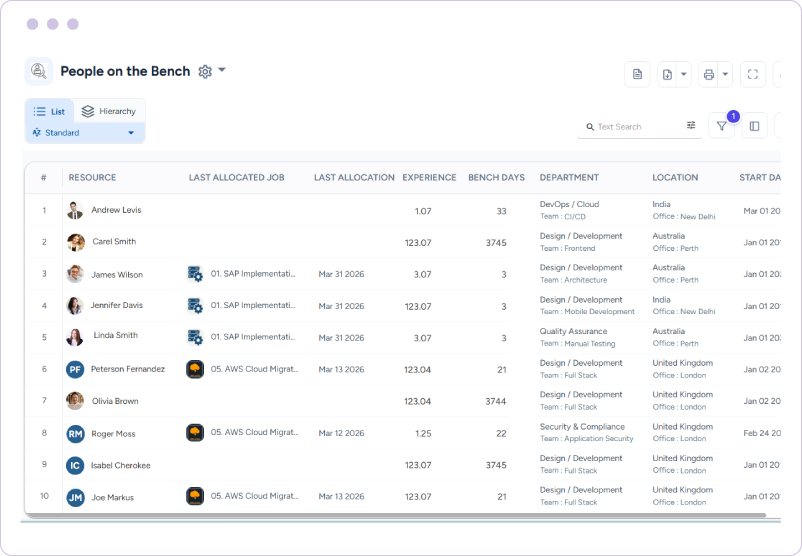The image size is (802, 556).
Task: Click SAP job icon in Linda Smith row
Action: tap(195, 338)
